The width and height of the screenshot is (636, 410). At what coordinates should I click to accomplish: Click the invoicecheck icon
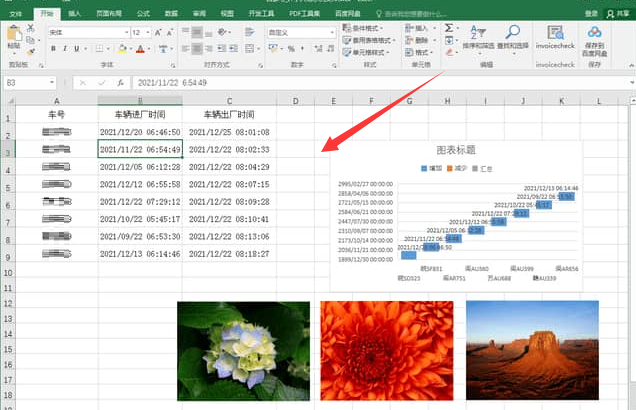coord(554,36)
